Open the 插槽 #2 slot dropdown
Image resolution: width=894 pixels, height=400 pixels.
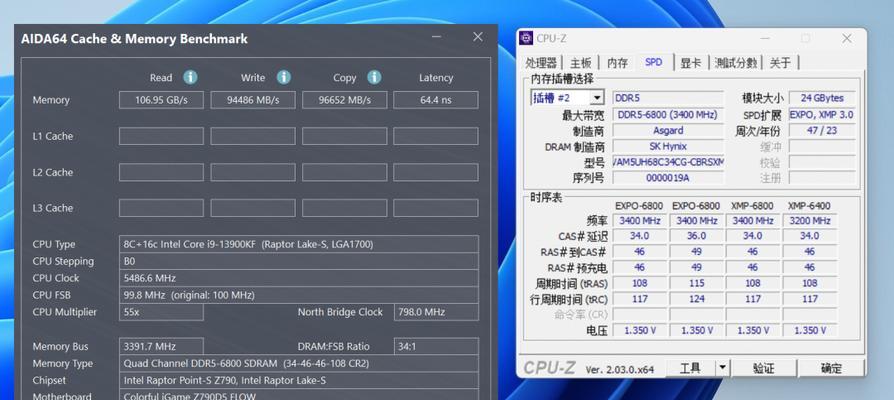click(x=596, y=98)
